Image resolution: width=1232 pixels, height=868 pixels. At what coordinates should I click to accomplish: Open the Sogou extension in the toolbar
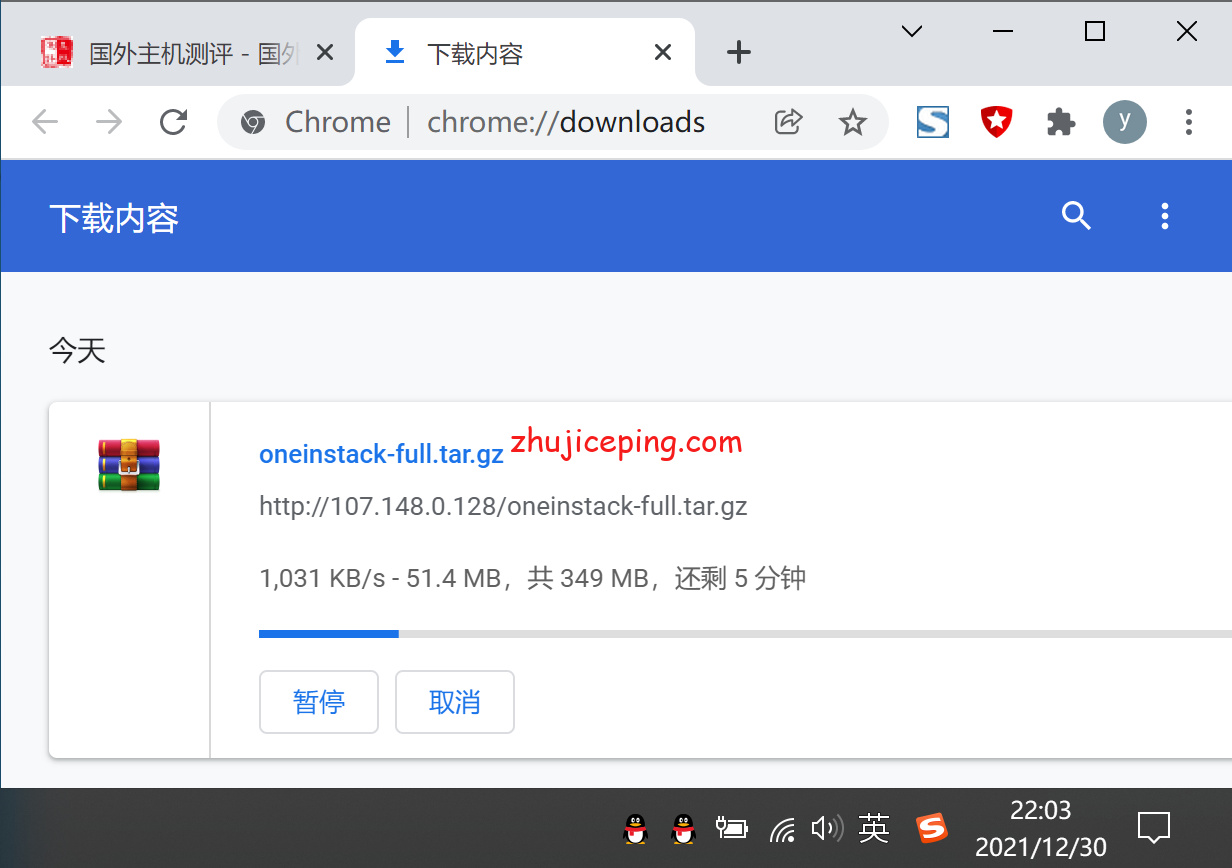point(932,121)
